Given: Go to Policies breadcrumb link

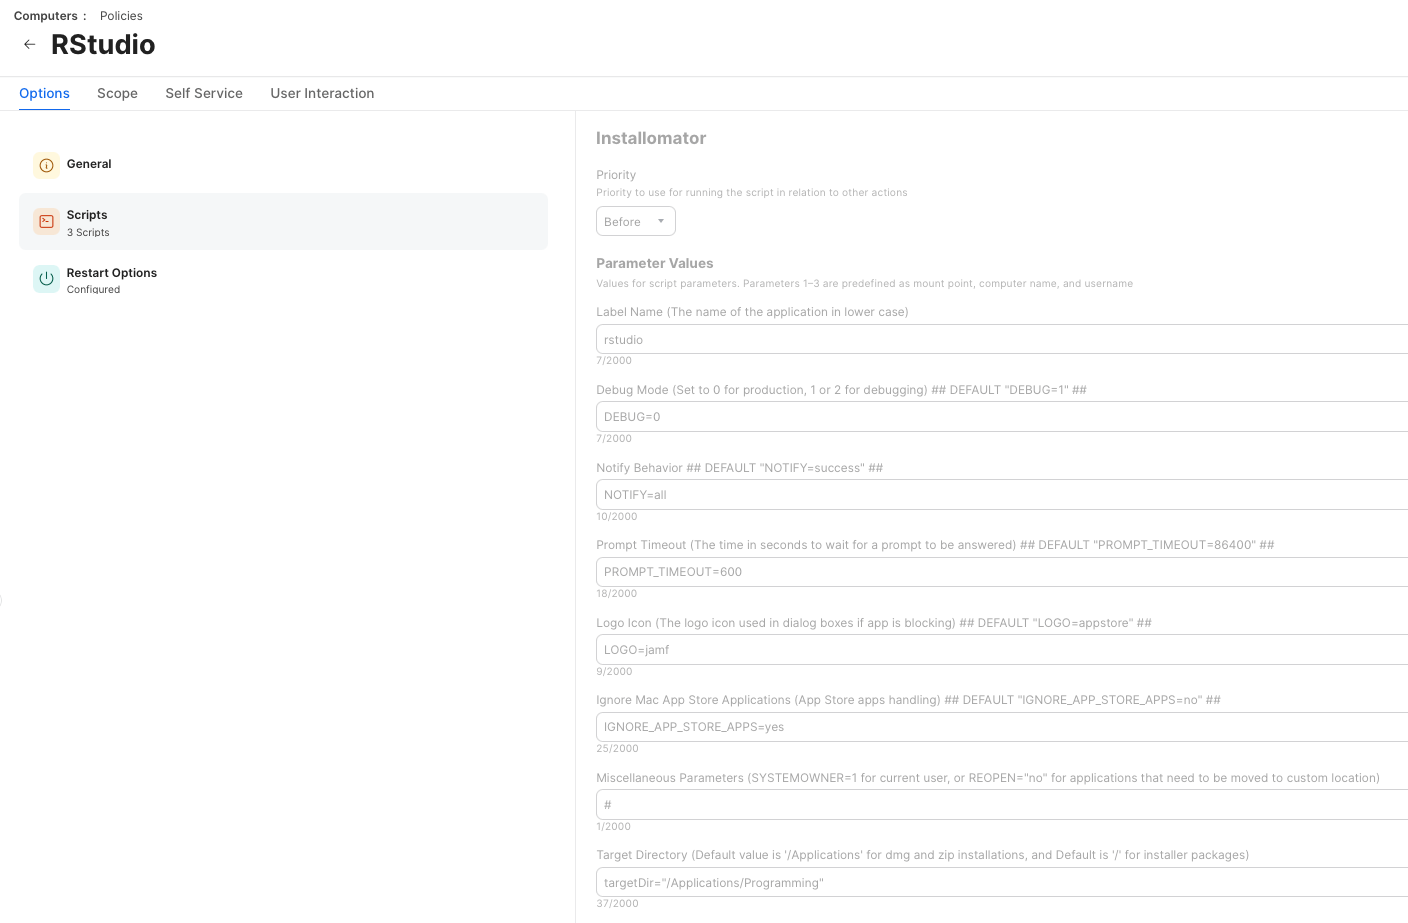Looking at the screenshot, I should click(x=121, y=16).
